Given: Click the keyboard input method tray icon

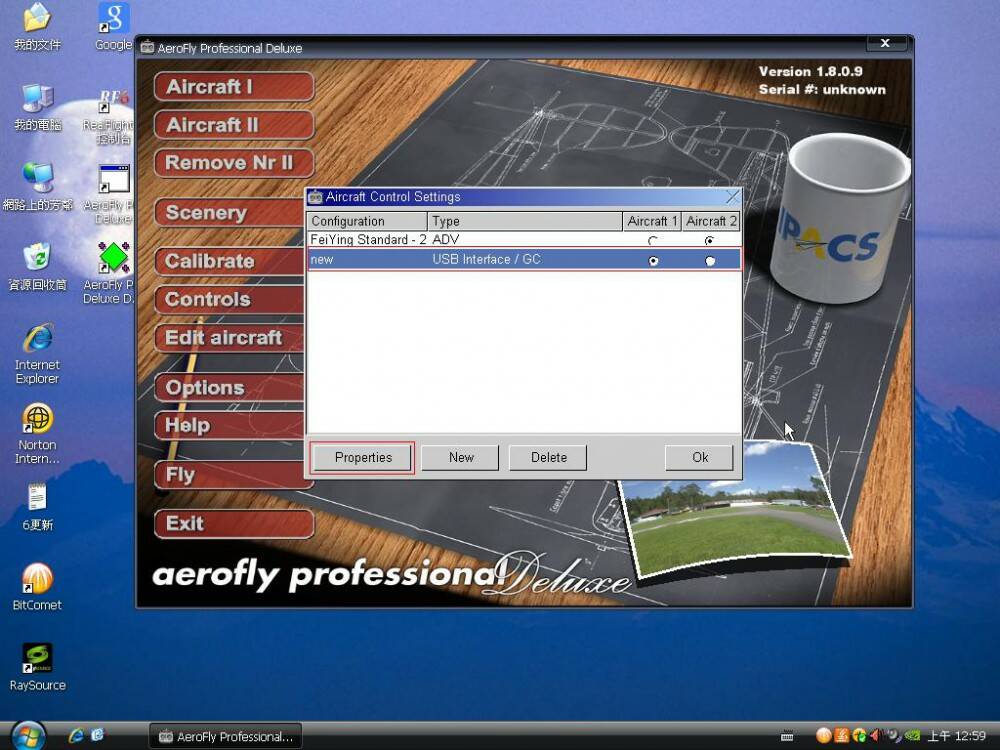Looking at the screenshot, I should pyautogui.click(x=787, y=737).
